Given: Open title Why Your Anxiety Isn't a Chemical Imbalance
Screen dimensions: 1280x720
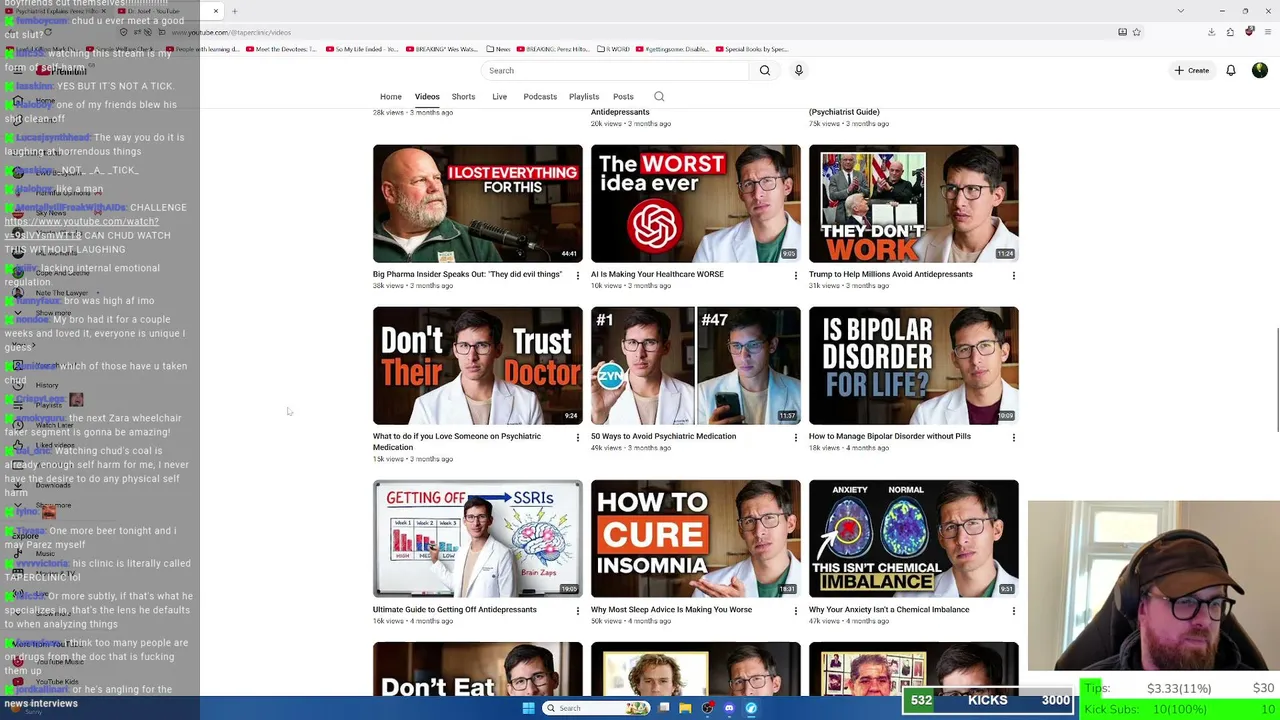Looking at the screenshot, I should 889,609.
